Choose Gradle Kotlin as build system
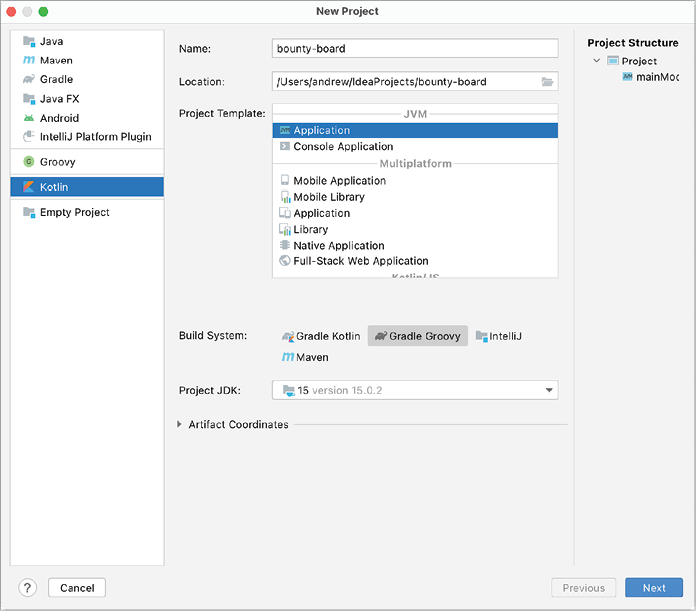 point(321,337)
